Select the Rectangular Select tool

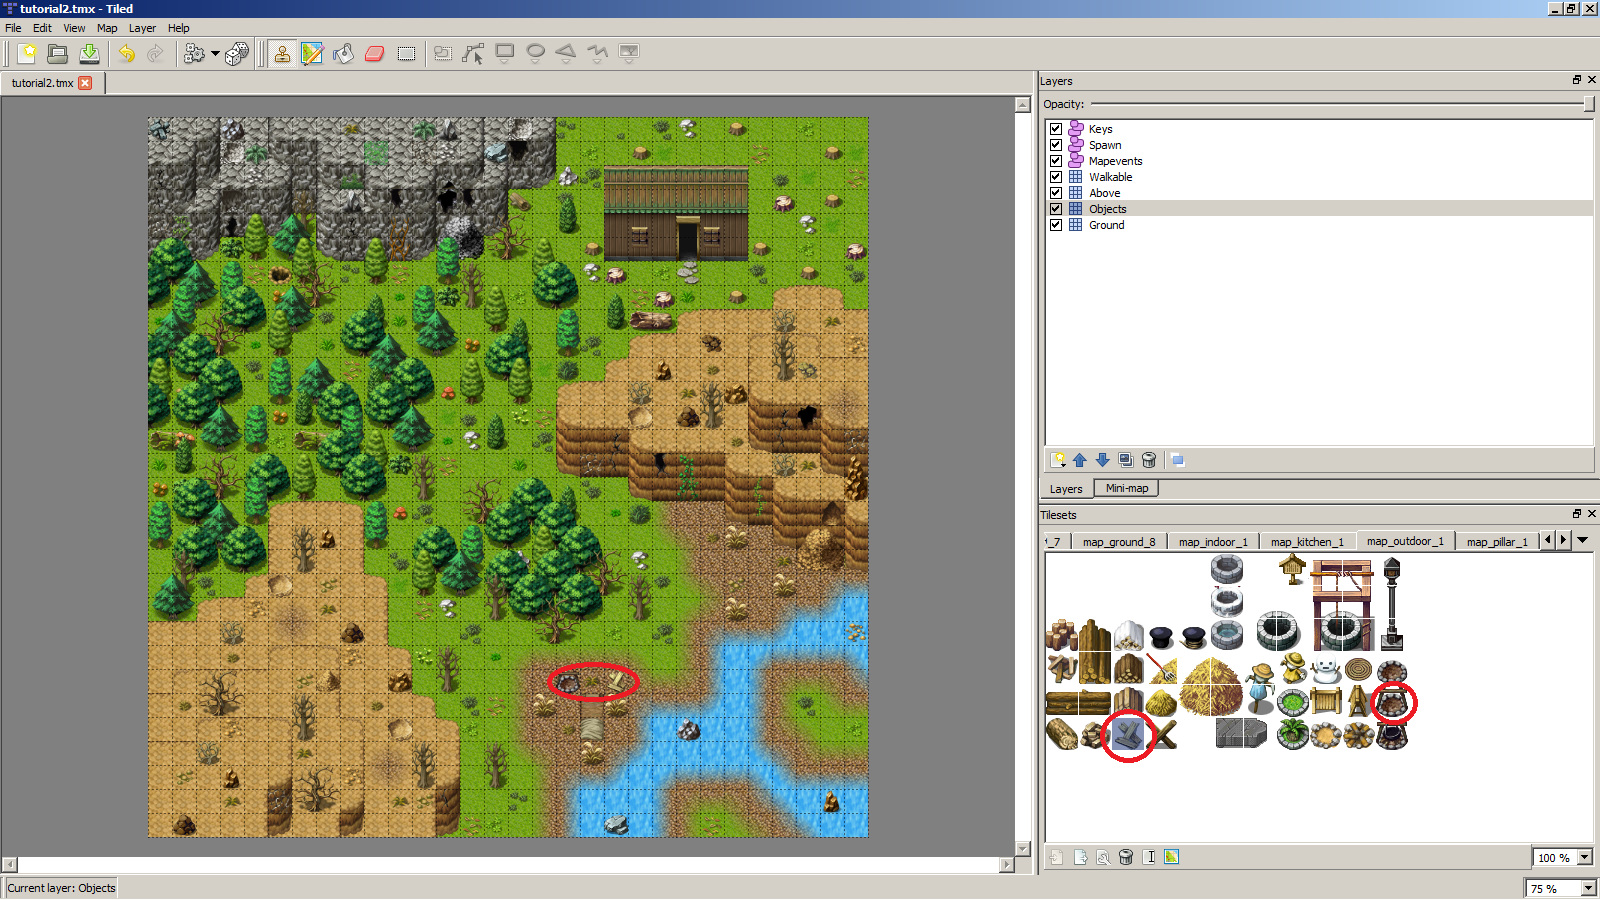[x=406, y=53]
